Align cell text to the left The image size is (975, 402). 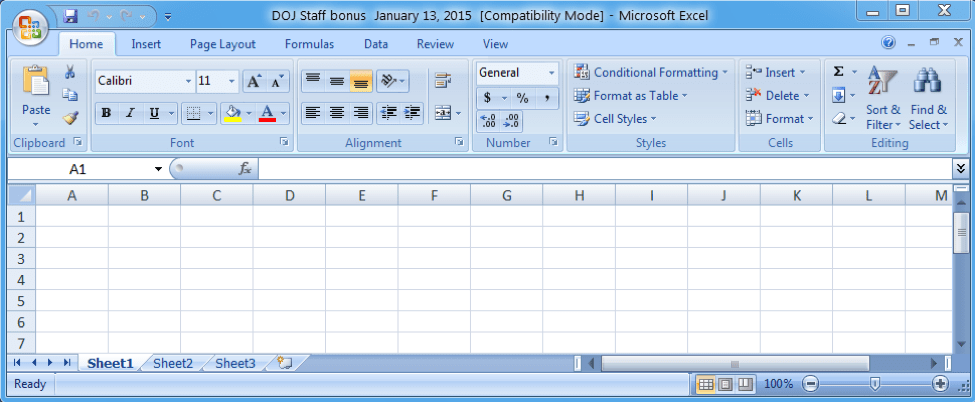pos(313,113)
